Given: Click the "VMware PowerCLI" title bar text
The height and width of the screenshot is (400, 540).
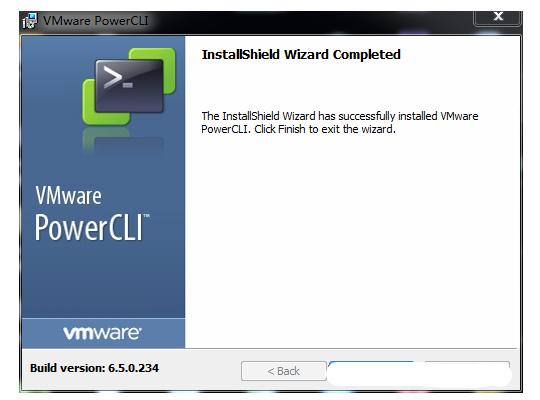Looking at the screenshot, I should pos(96,21).
